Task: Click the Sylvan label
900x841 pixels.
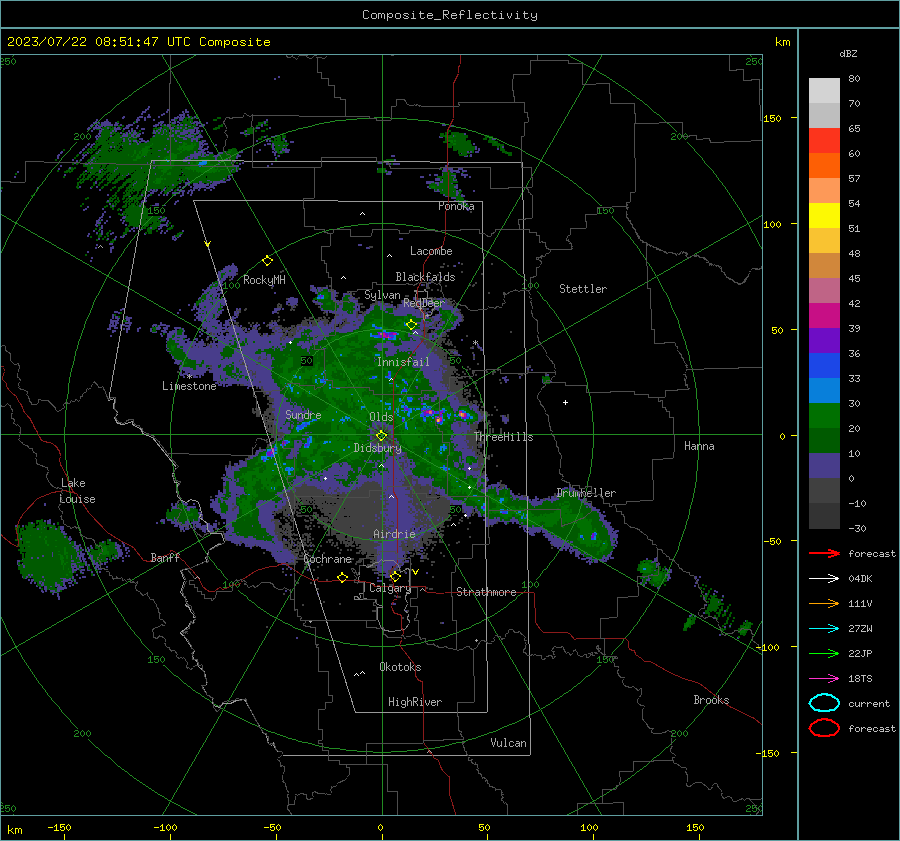Action: click(382, 295)
